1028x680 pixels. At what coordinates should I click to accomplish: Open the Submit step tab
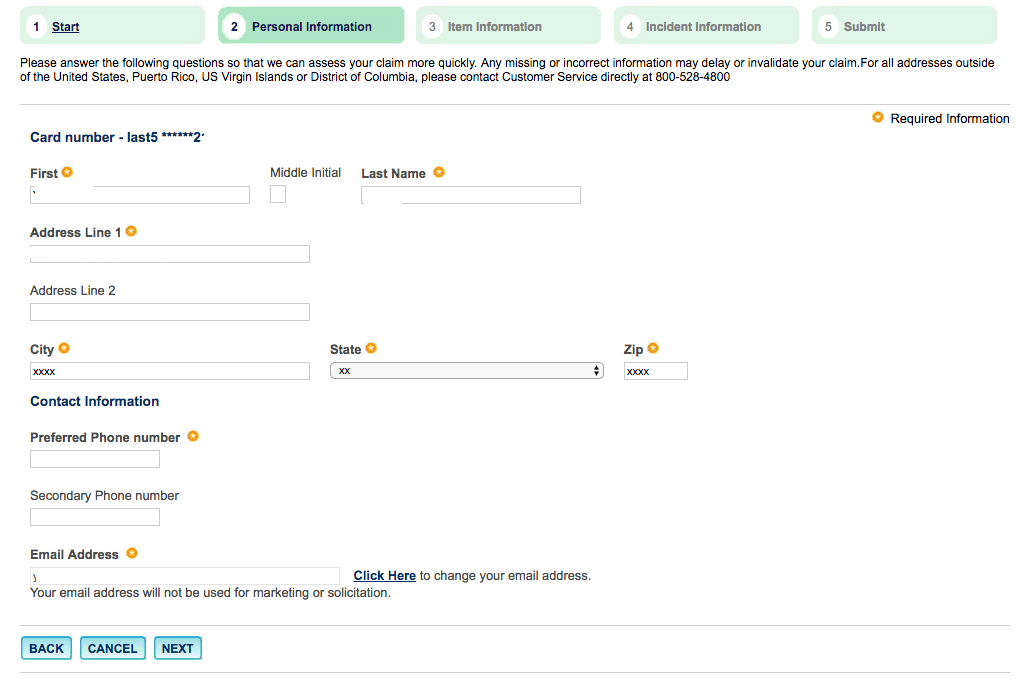[904, 26]
